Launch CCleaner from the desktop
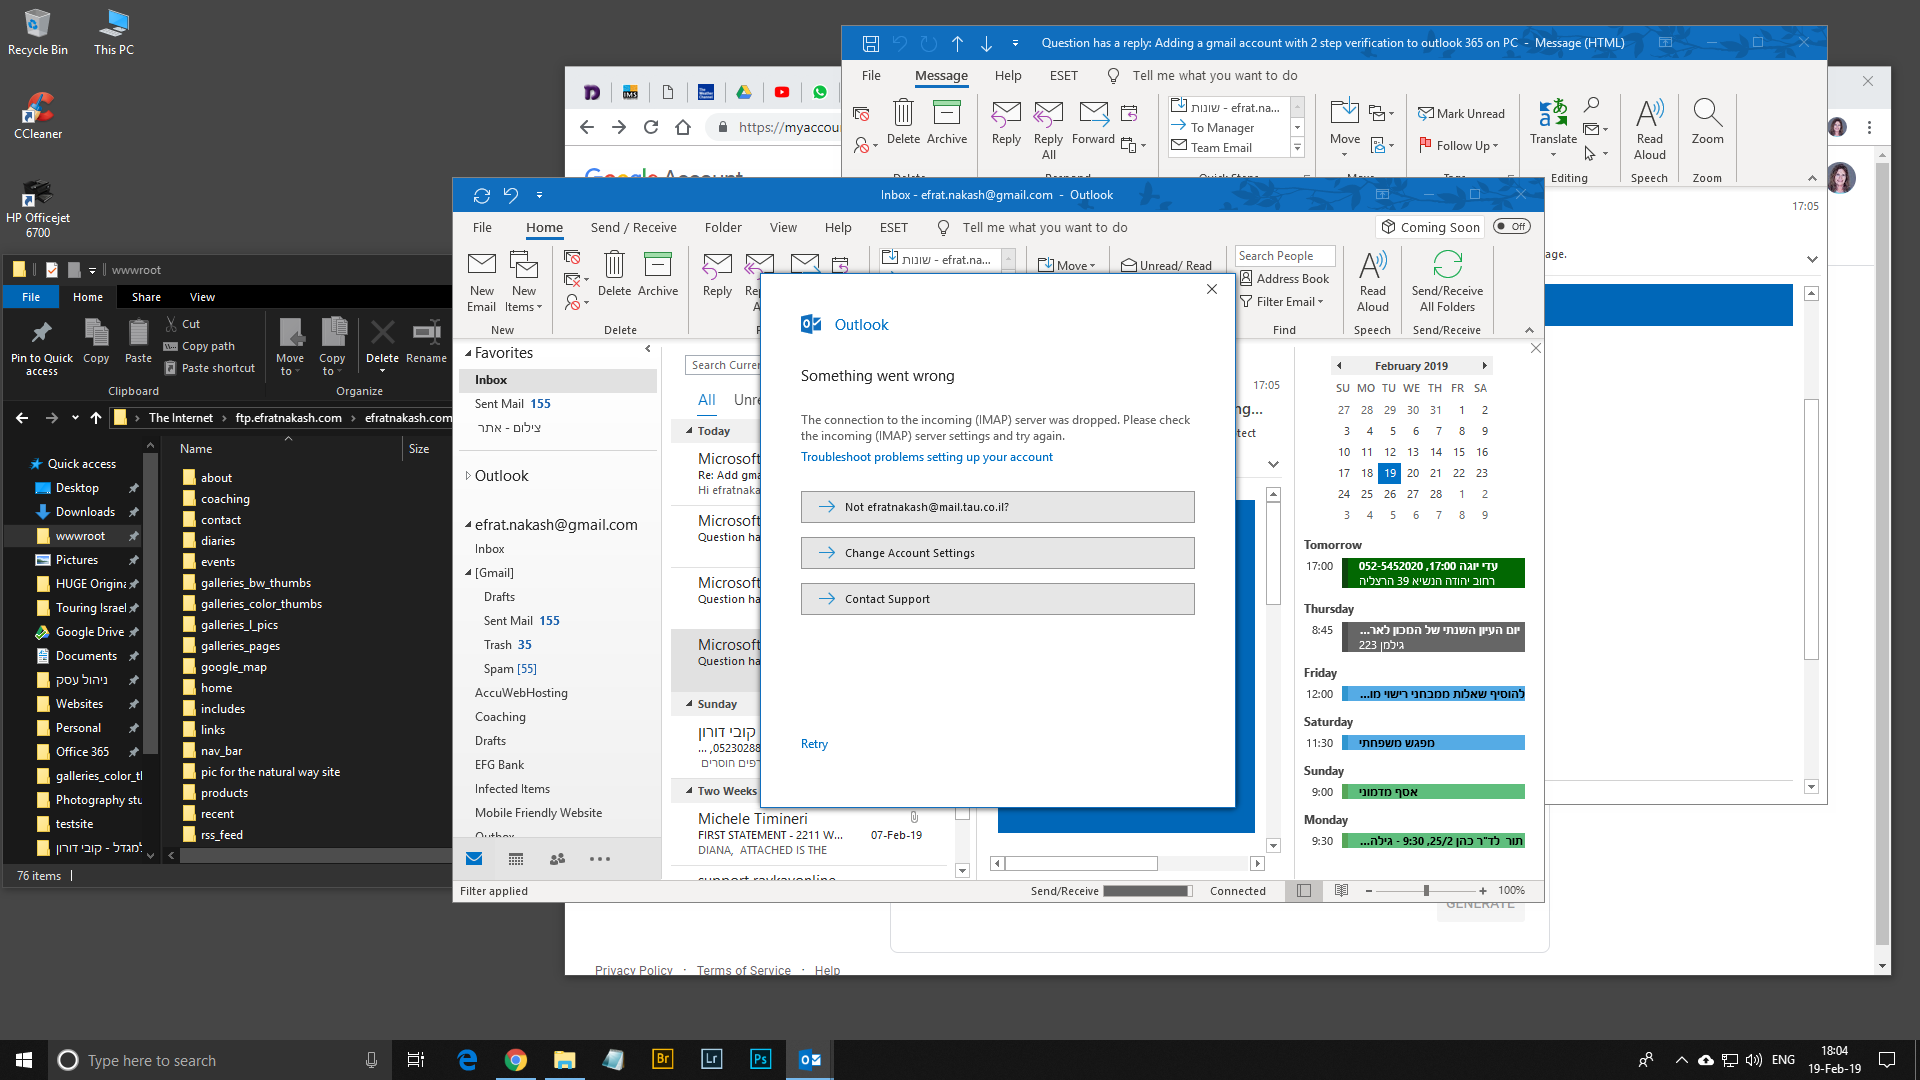Screen dimensions: 1920x1080 click(x=38, y=115)
